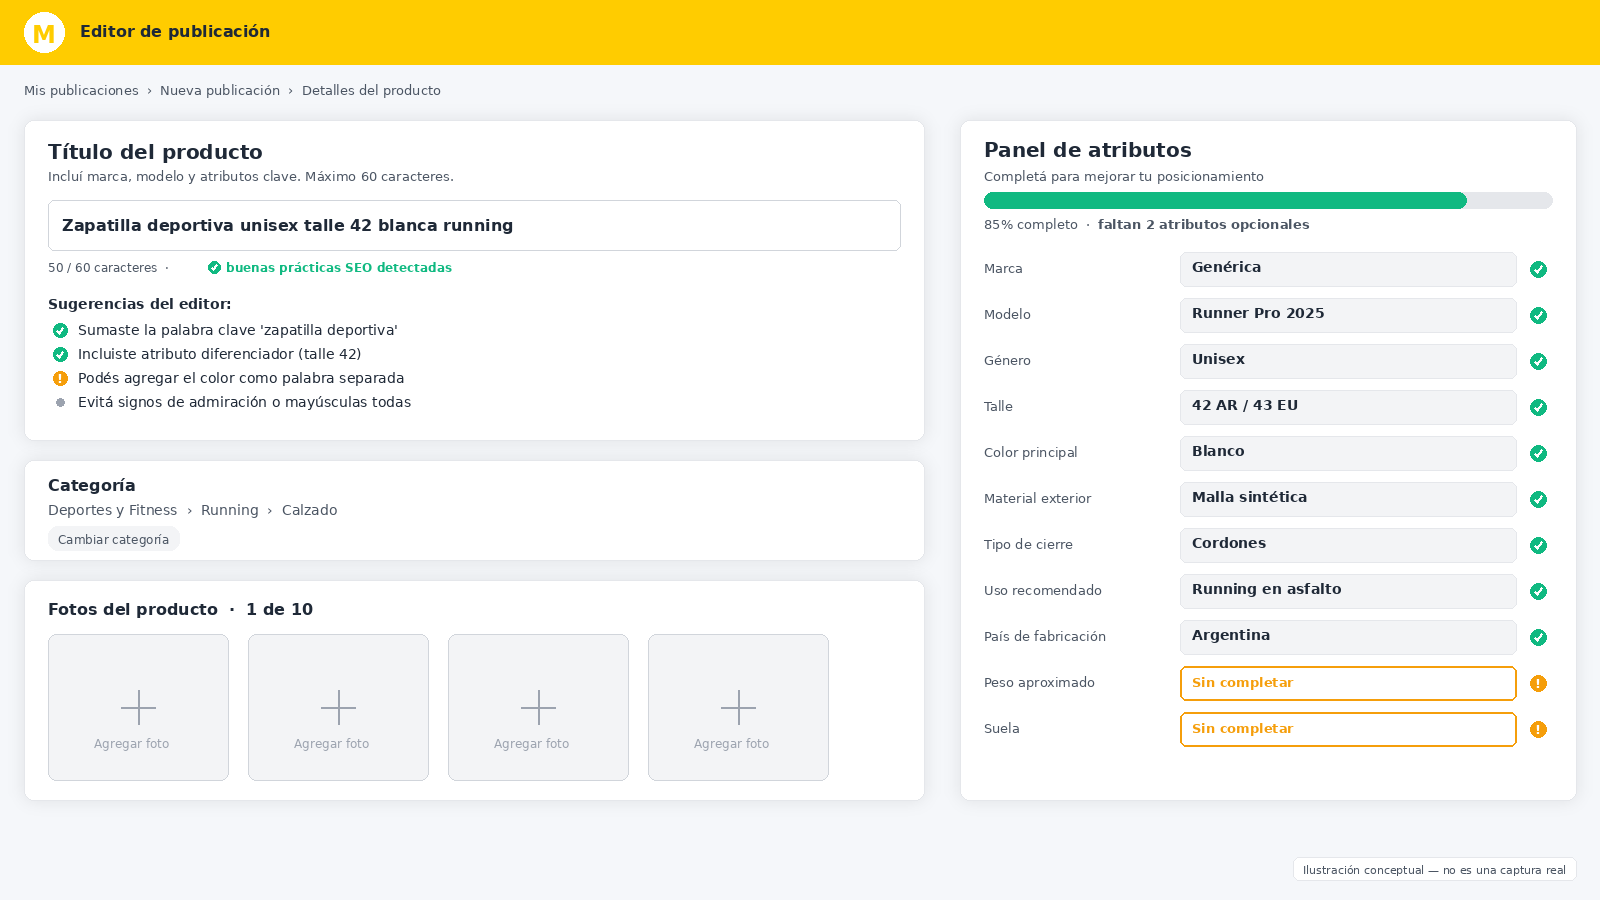1600x900 pixels.
Task: Click '85% completo' text
Action: 1031,225
